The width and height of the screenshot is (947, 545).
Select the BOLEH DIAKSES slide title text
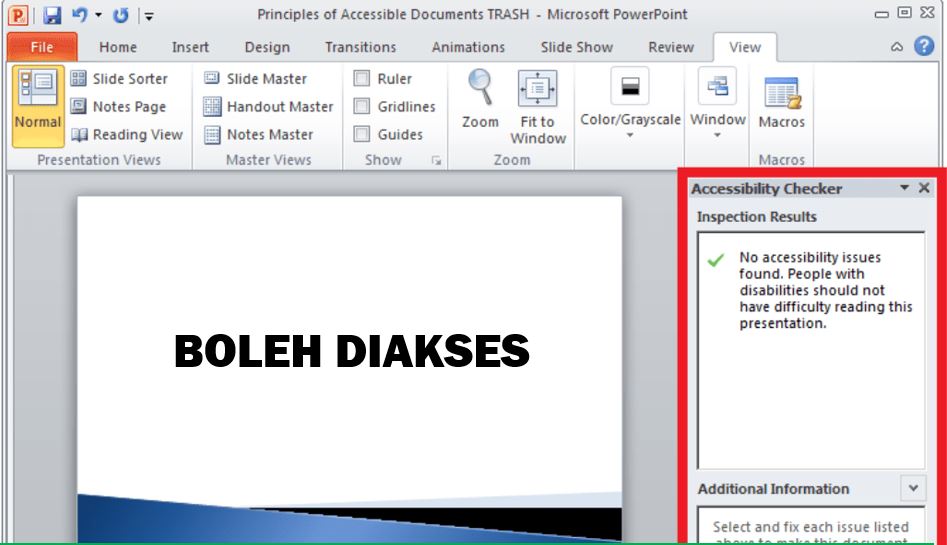(x=352, y=352)
